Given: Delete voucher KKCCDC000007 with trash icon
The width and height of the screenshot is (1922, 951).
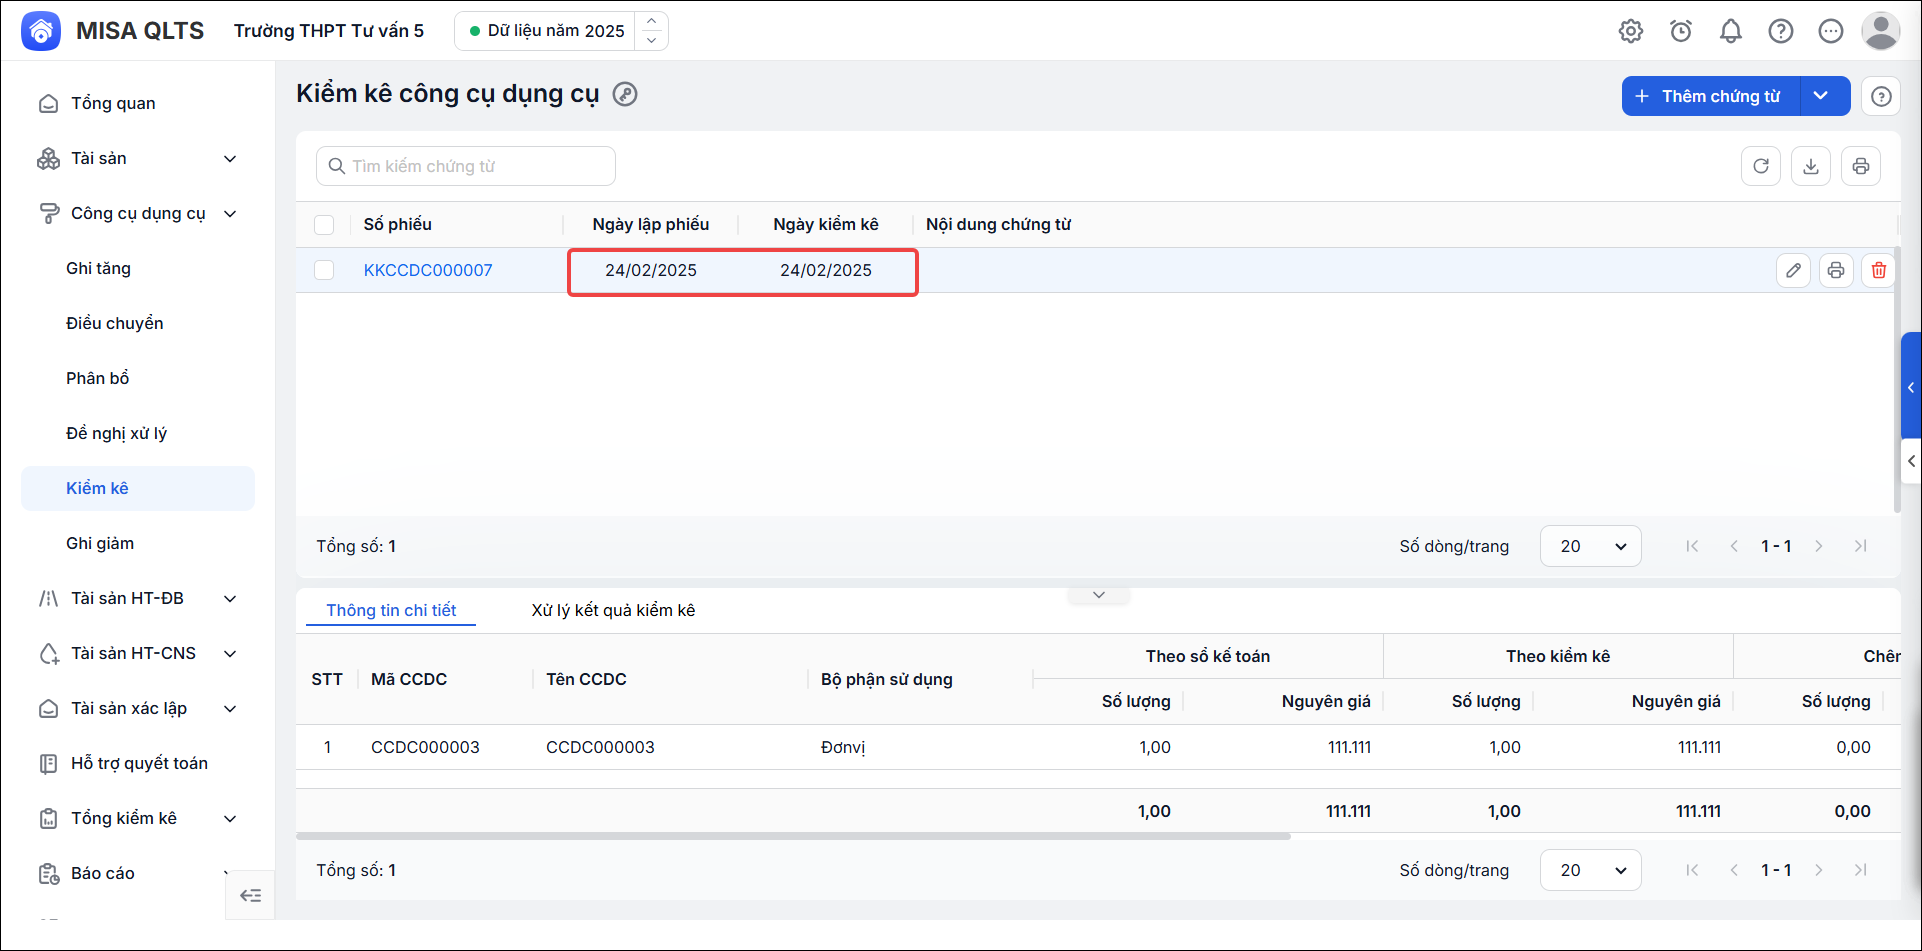Looking at the screenshot, I should pyautogui.click(x=1879, y=270).
